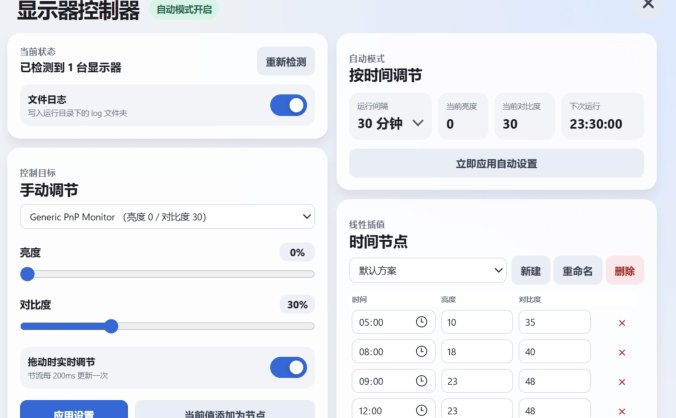Click the clock icon in the 09:00 row
The width and height of the screenshot is (676, 418).
coord(421,381)
